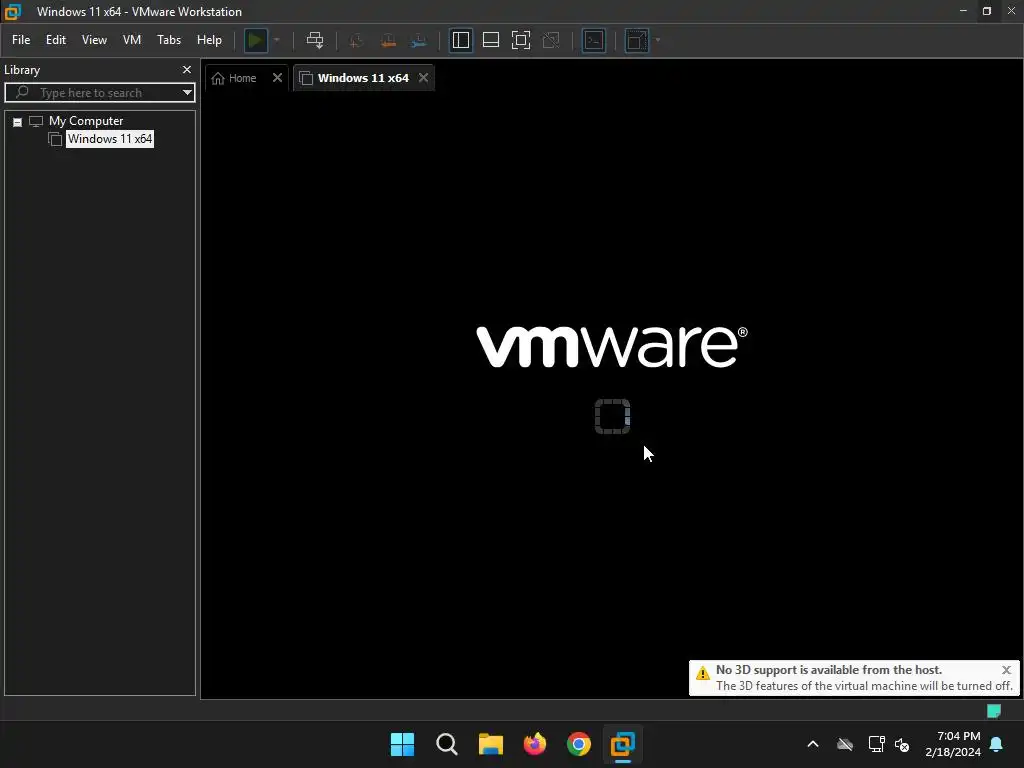Open the notifications bell
This screenshot has width=1024, height=768.
point(997,744)
